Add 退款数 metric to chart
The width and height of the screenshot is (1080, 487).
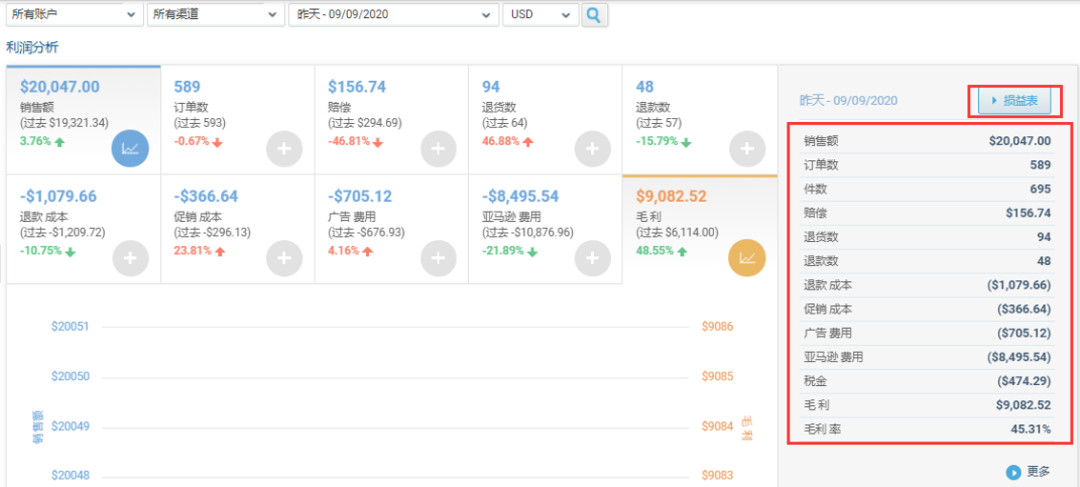746,148
